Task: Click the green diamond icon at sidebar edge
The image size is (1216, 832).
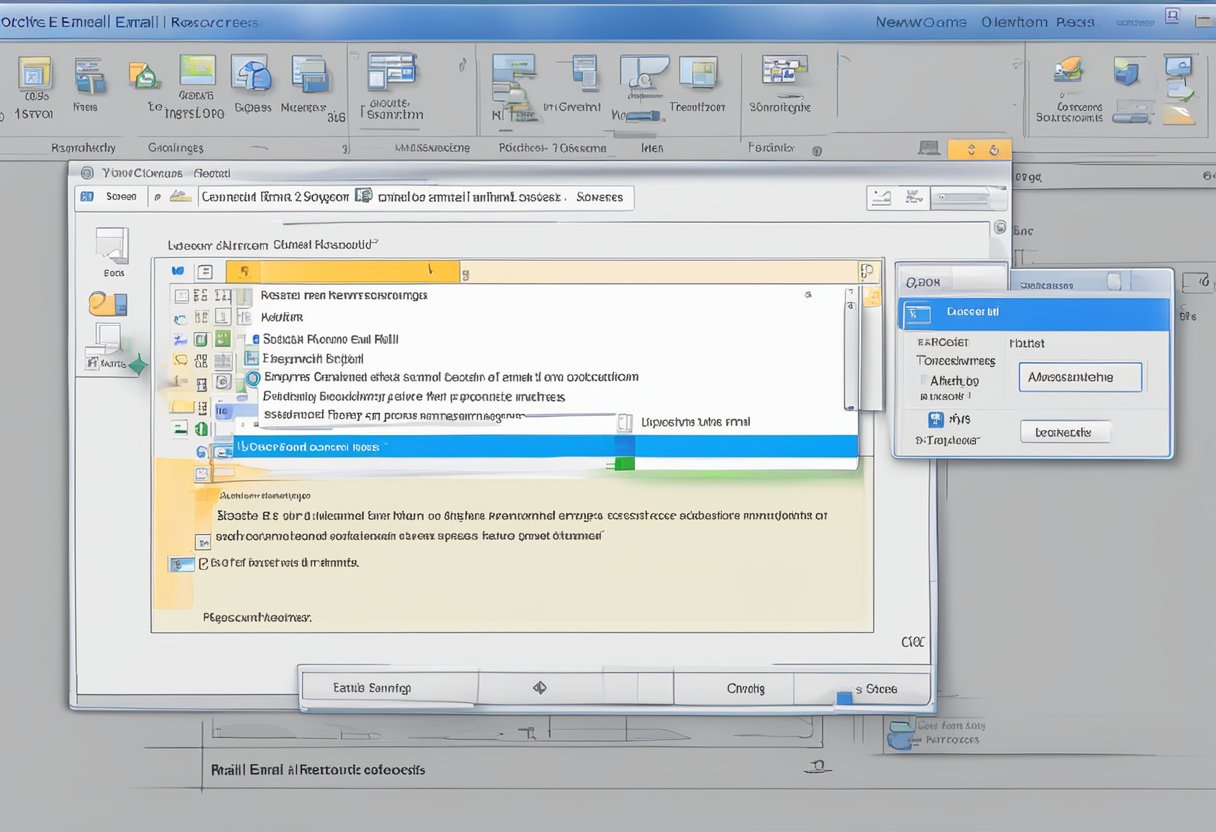Action: tap(137, 367)
